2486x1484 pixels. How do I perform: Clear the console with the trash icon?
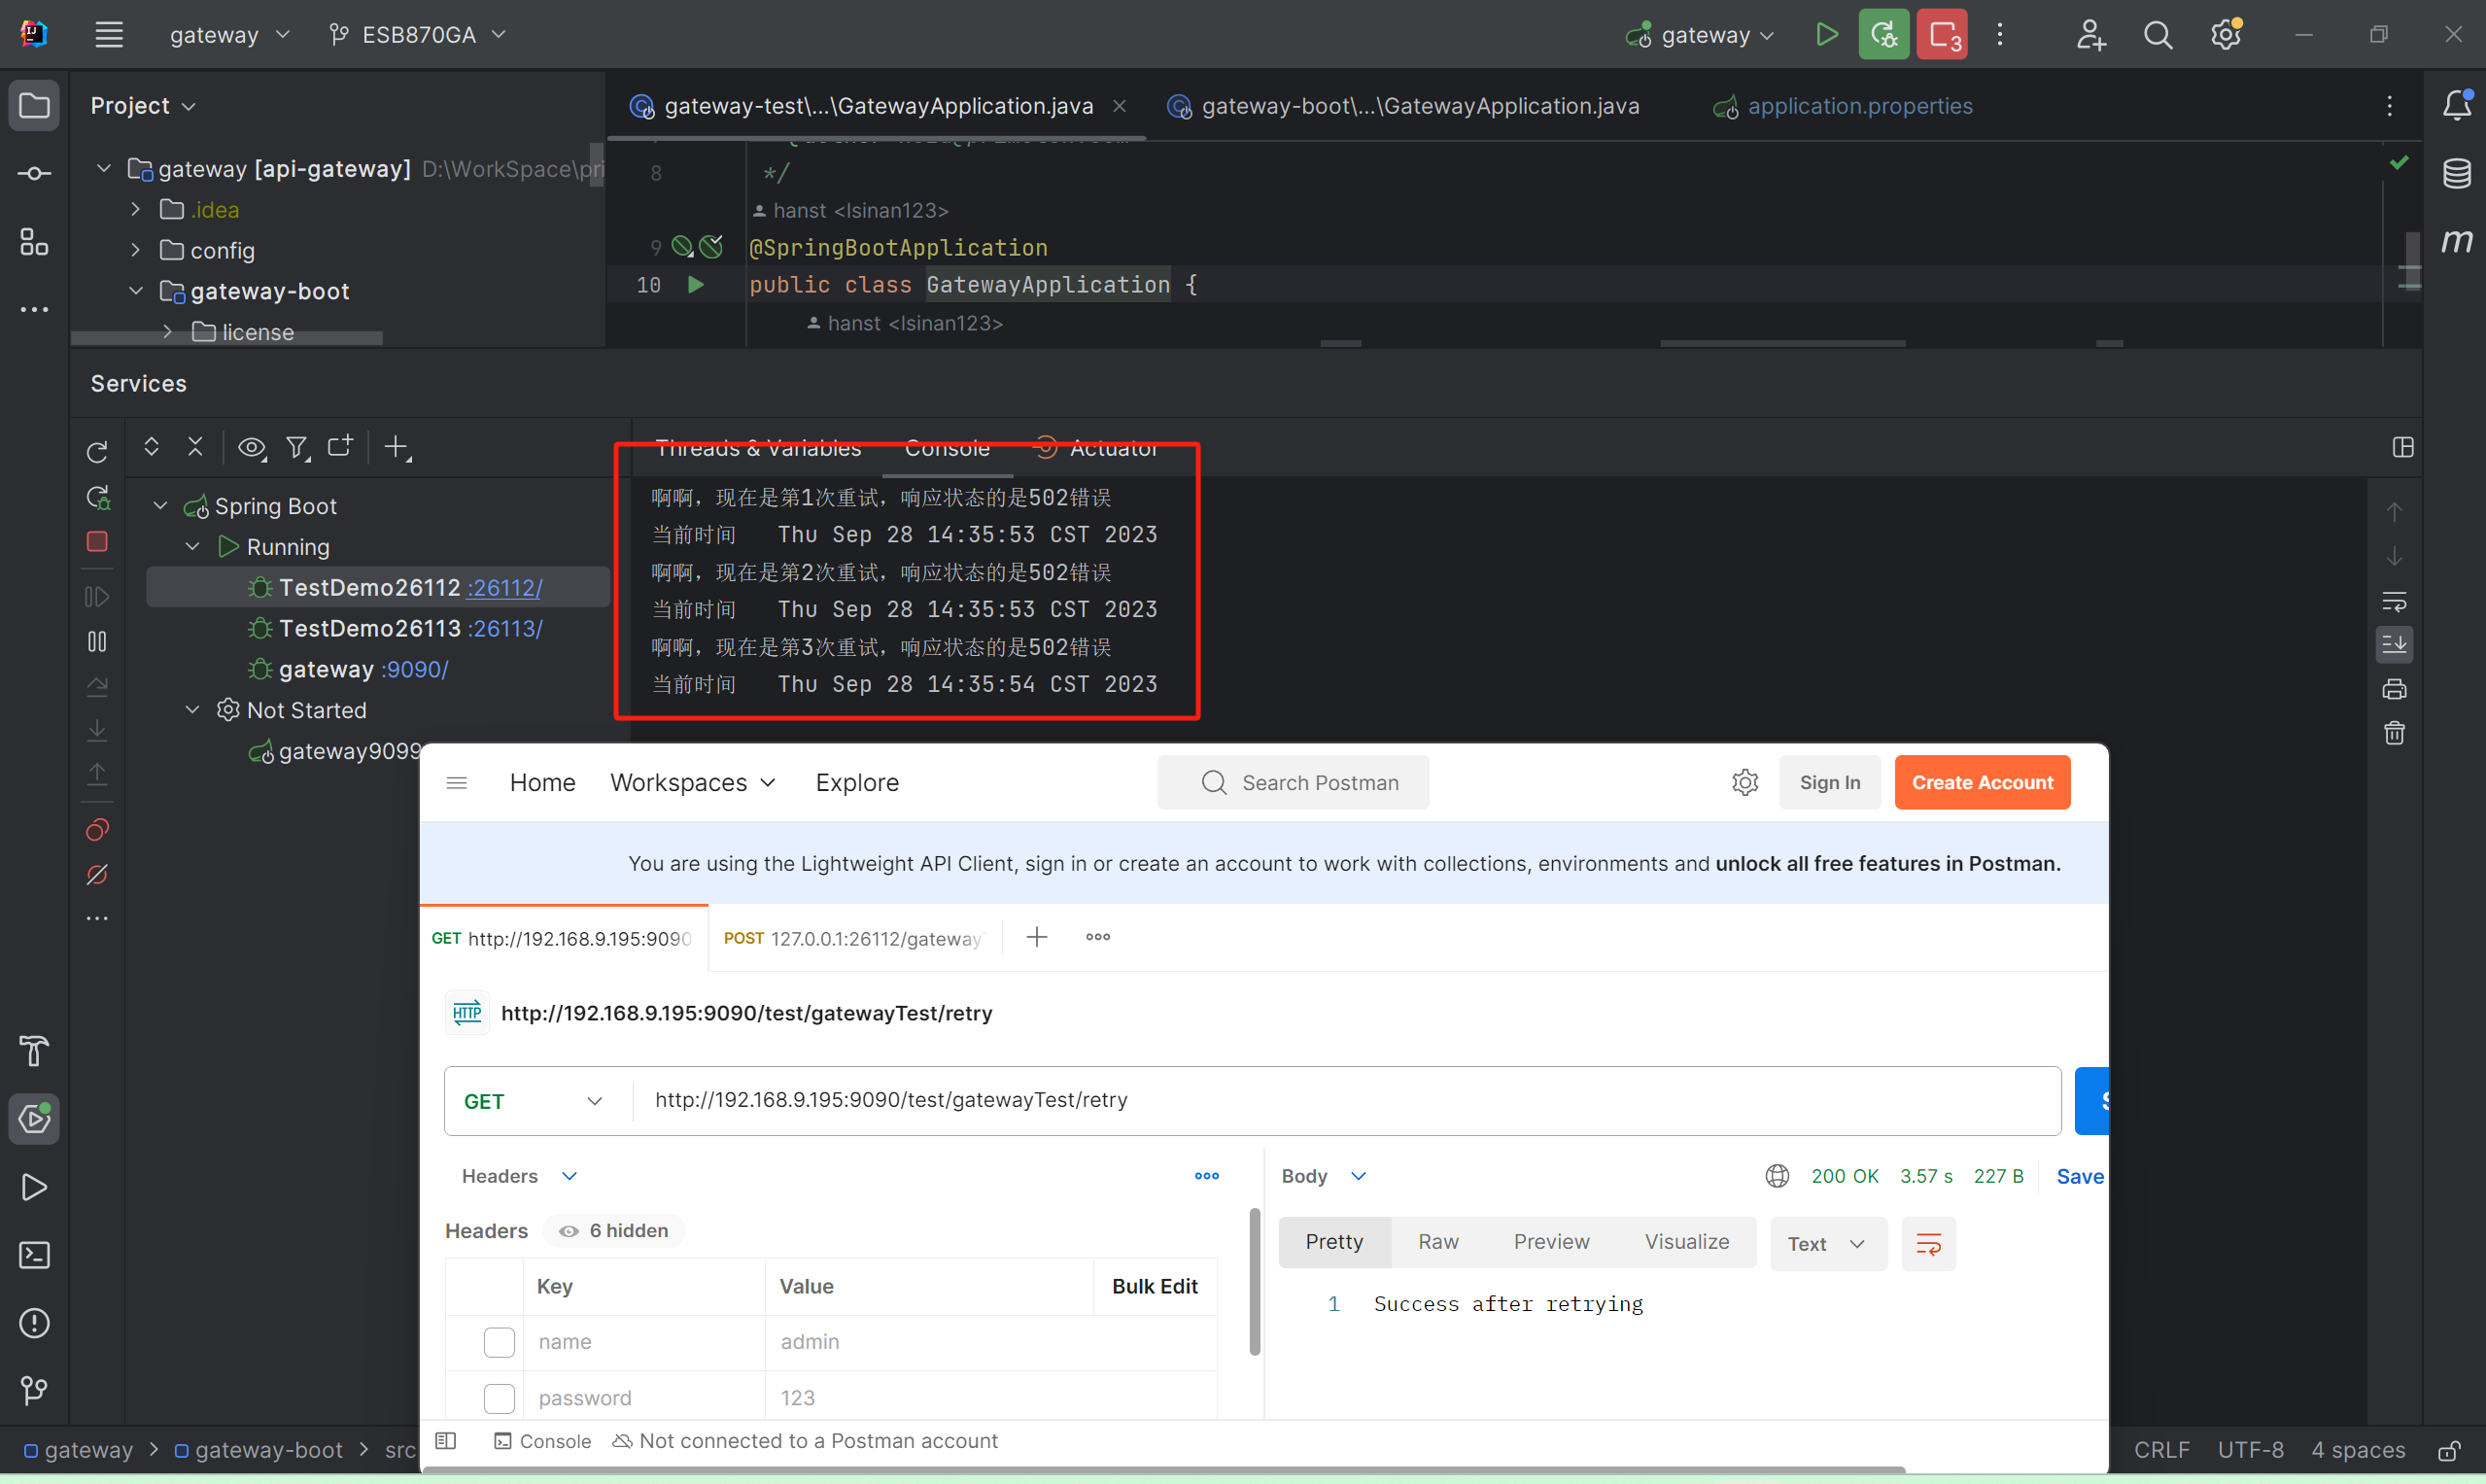pyautogui.click(x=2394, y=733)
